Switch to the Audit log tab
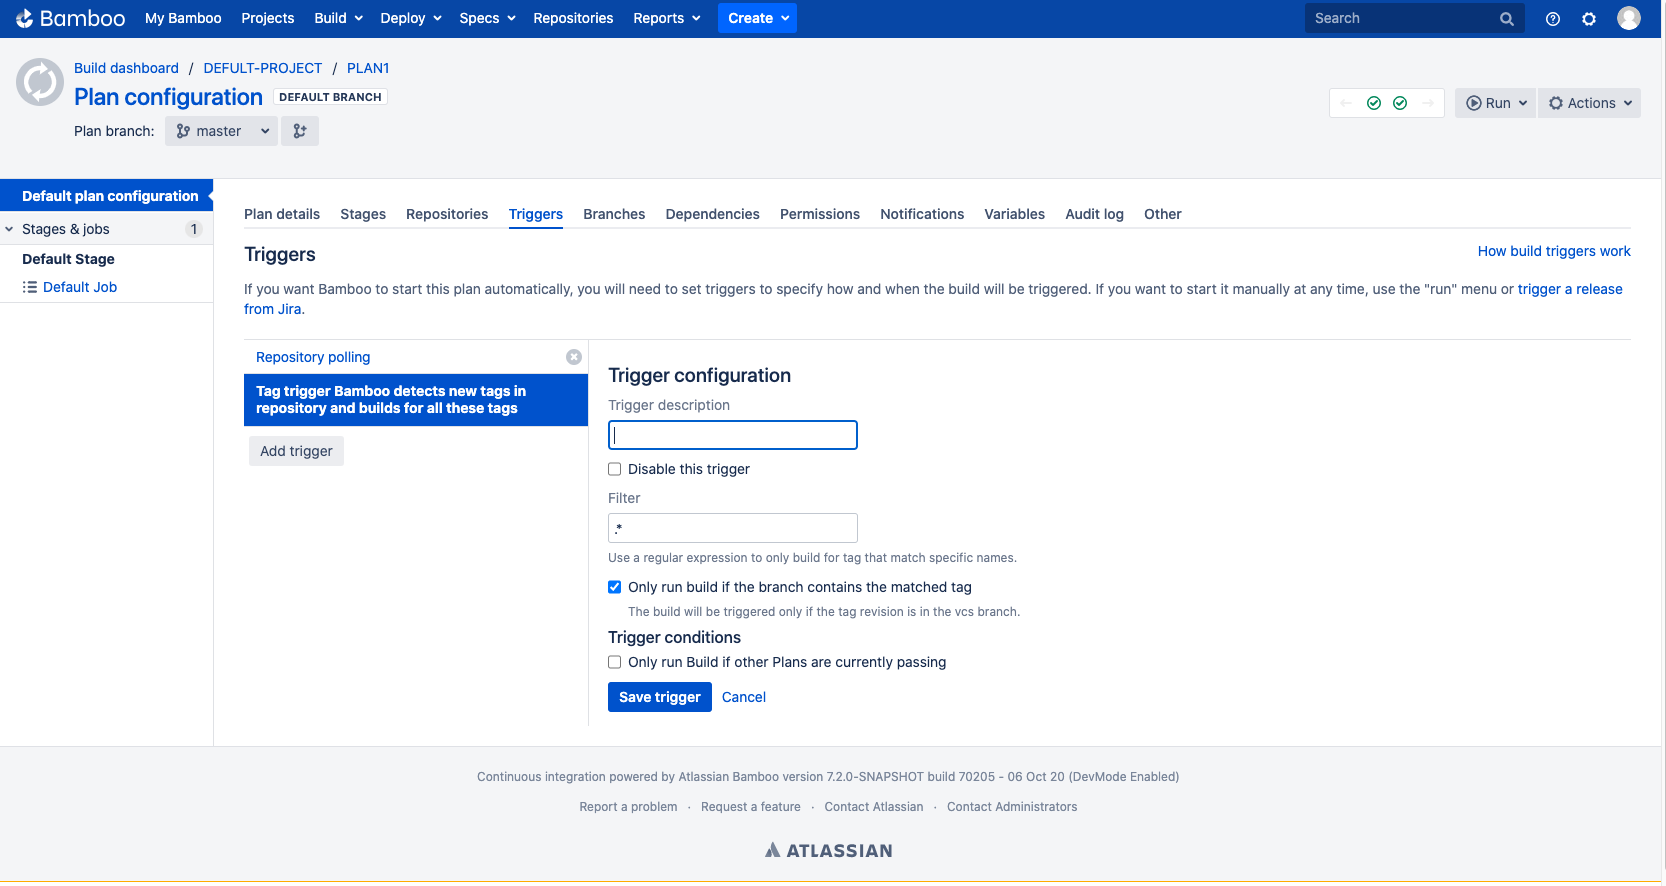1666x886 pixels. coord(1094,214)
